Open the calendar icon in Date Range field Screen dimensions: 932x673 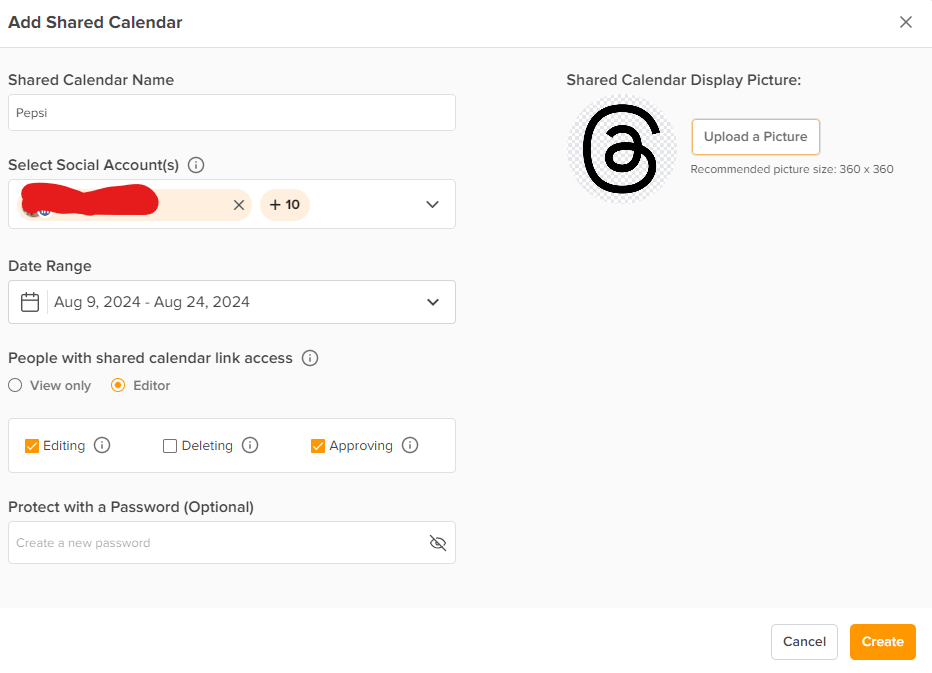click(x=29, y=301)
